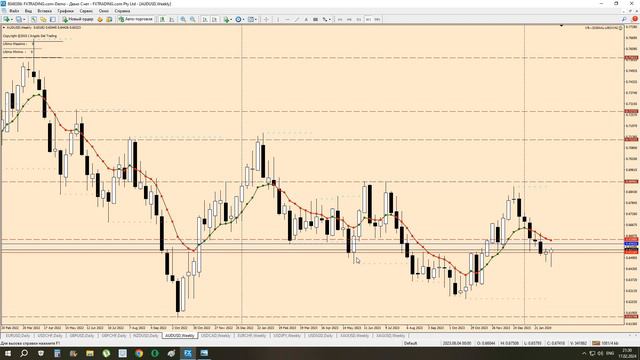Image resolution: width=640 pixels, height=360 pixels.
Task: Toggle the Market Watch window icon
Action: pyautogui.click(x=33, y=19)
